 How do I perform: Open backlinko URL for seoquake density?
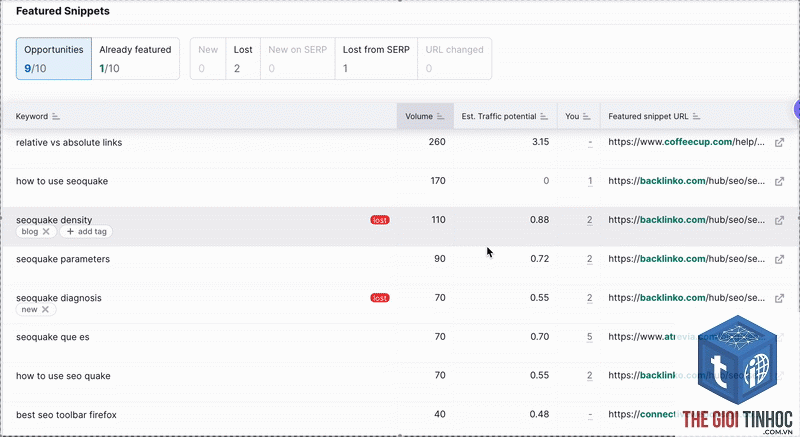coord(686,220)
